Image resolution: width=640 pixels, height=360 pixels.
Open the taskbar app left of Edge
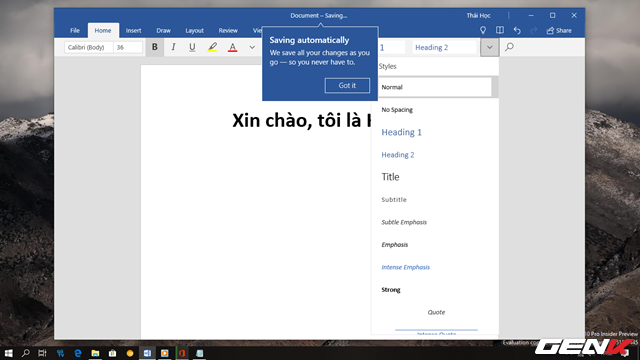click(60, 353)
